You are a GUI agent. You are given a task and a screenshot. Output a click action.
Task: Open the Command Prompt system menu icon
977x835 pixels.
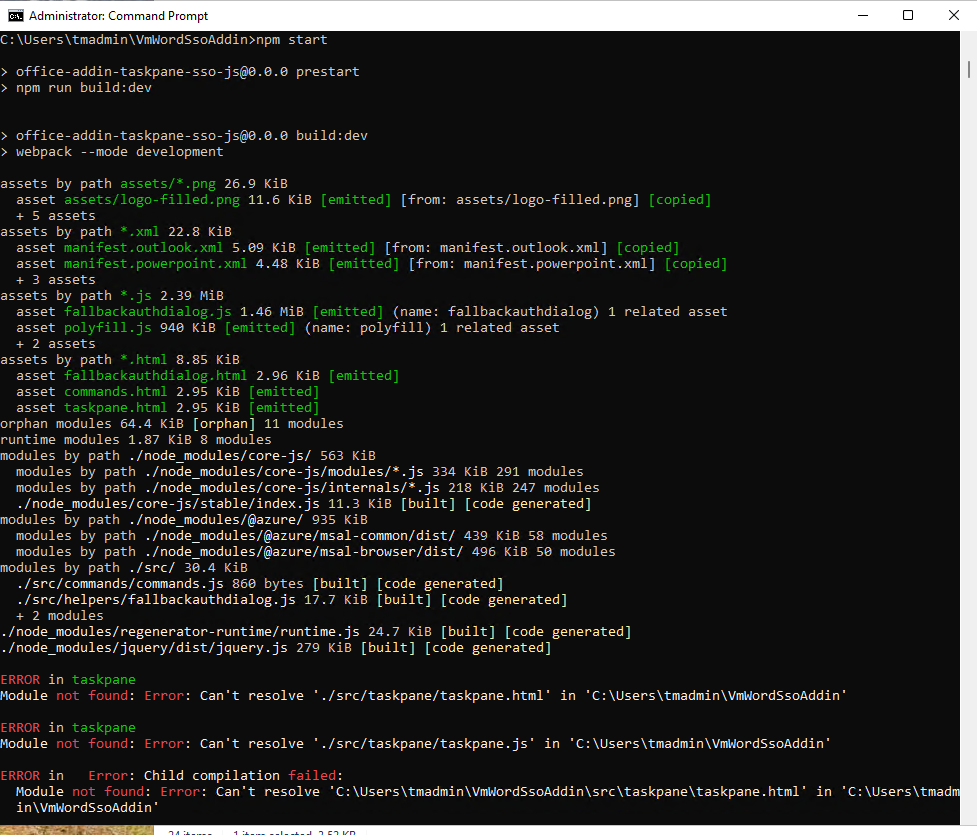[15, 16]
